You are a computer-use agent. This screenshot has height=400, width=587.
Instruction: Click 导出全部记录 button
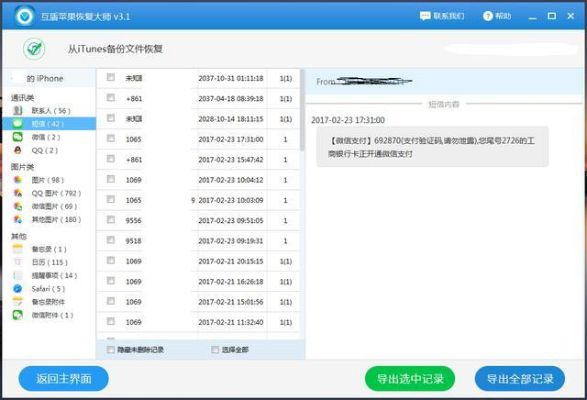click(520, 379)
